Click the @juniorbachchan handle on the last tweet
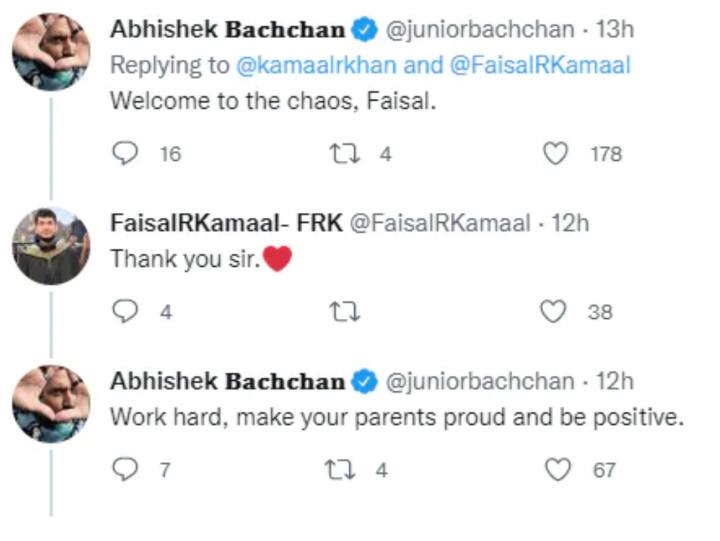Screen dimensions: 720x541 (x=480, y=381)
